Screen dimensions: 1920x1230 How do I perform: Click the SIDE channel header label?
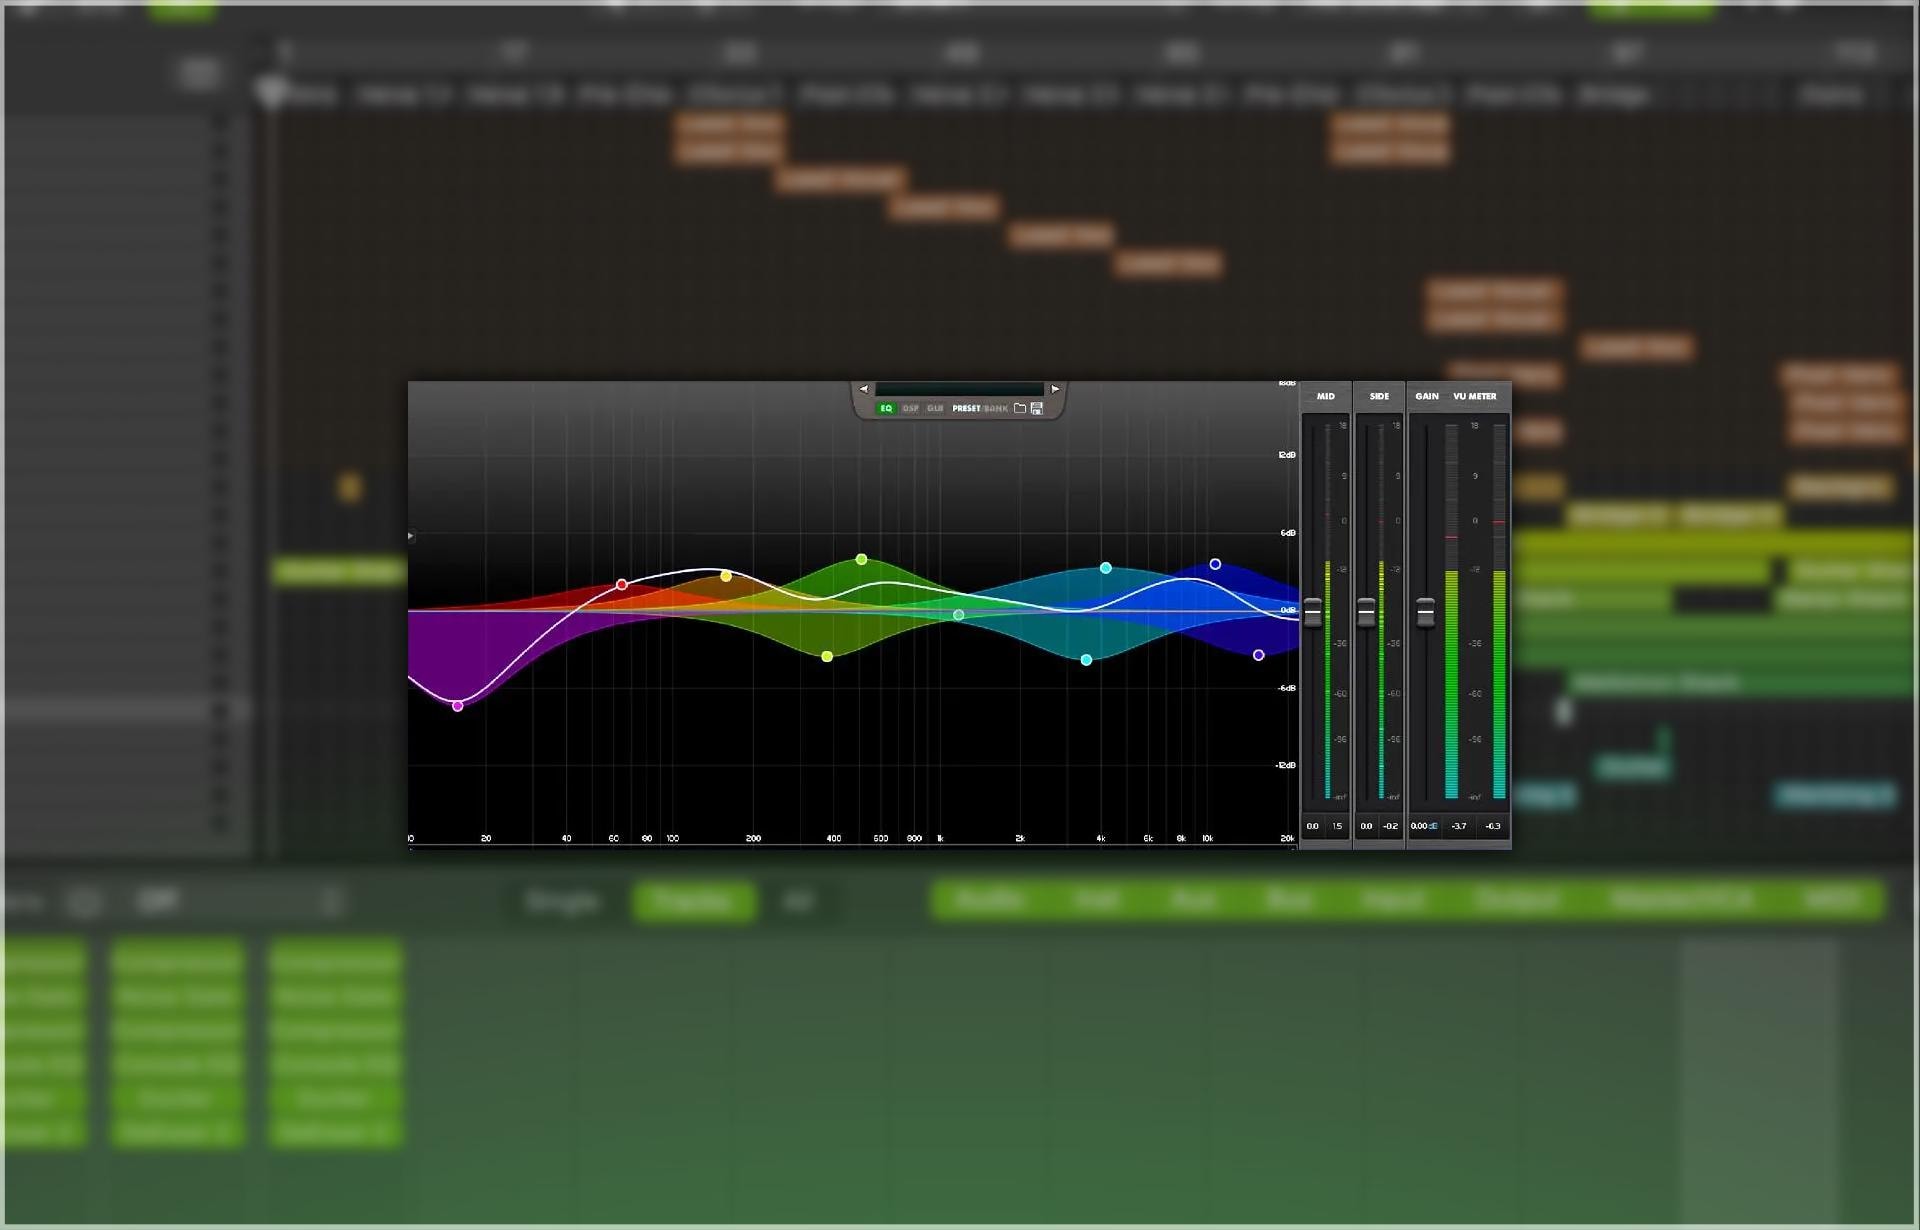1379,396
